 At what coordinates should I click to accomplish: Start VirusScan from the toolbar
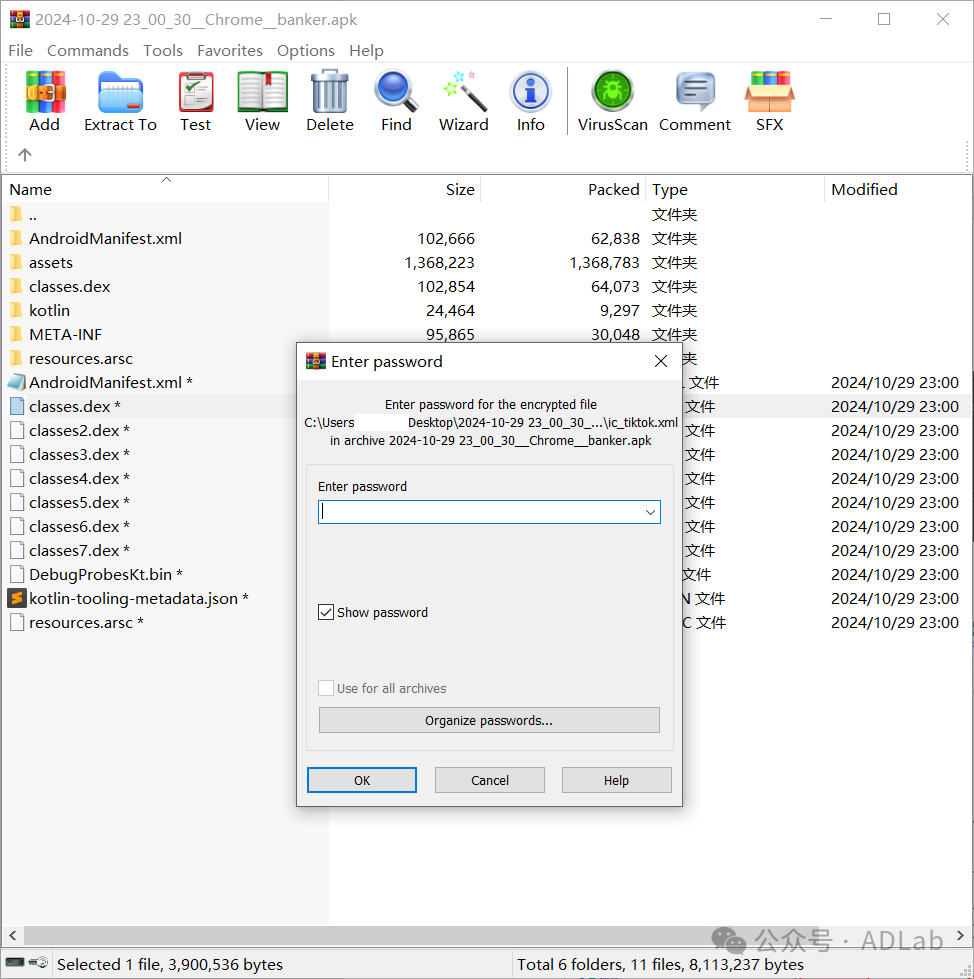pos(612,102)
